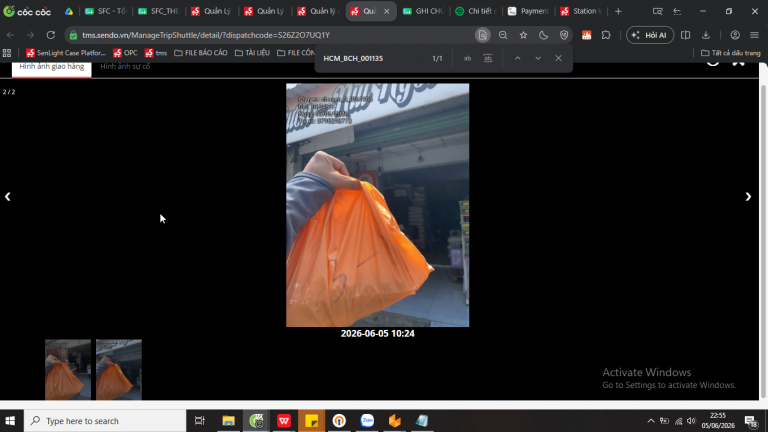Select the Hình ảnh sự cố tab
768x432 pixels.
tap(125, 67)
